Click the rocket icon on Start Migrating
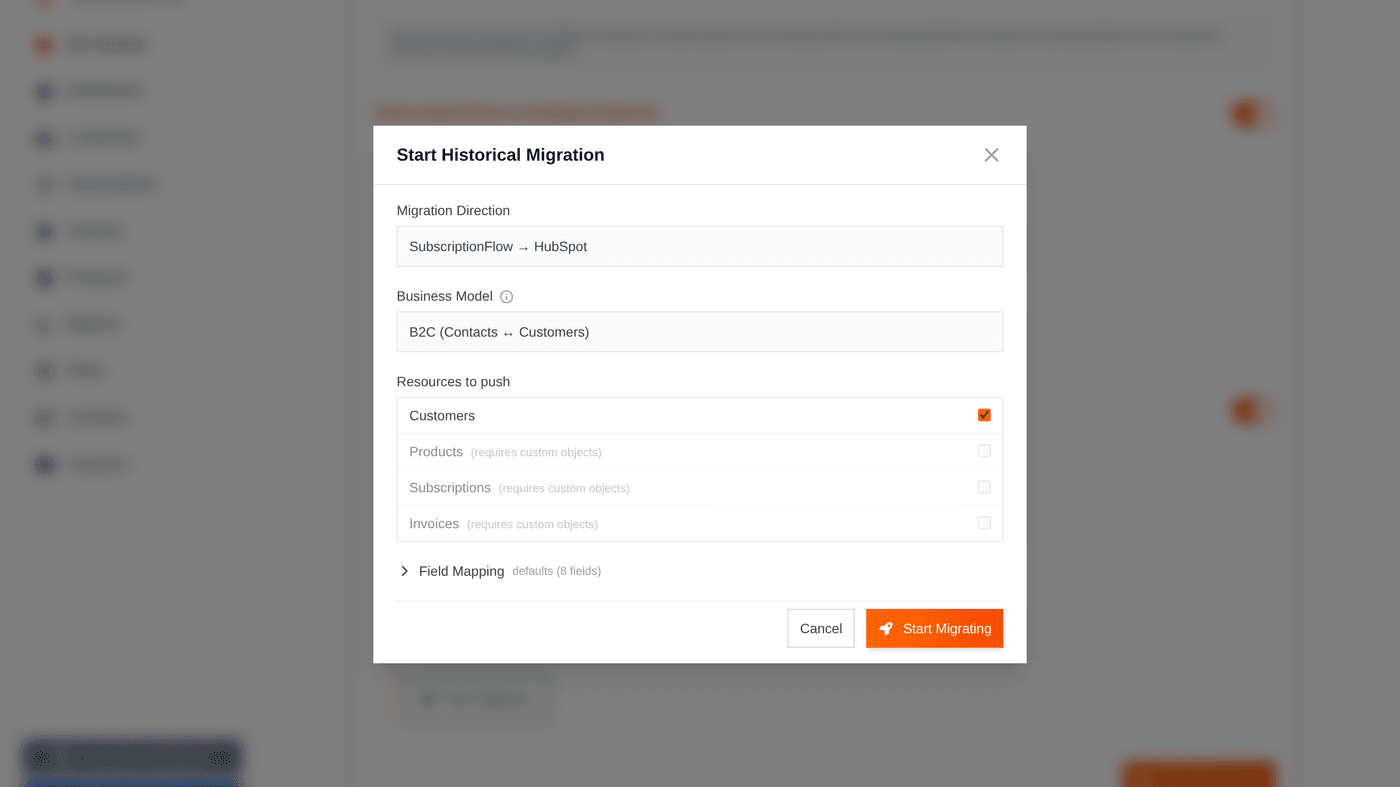This screenshot has width=1400, height=787. [886, 629]
